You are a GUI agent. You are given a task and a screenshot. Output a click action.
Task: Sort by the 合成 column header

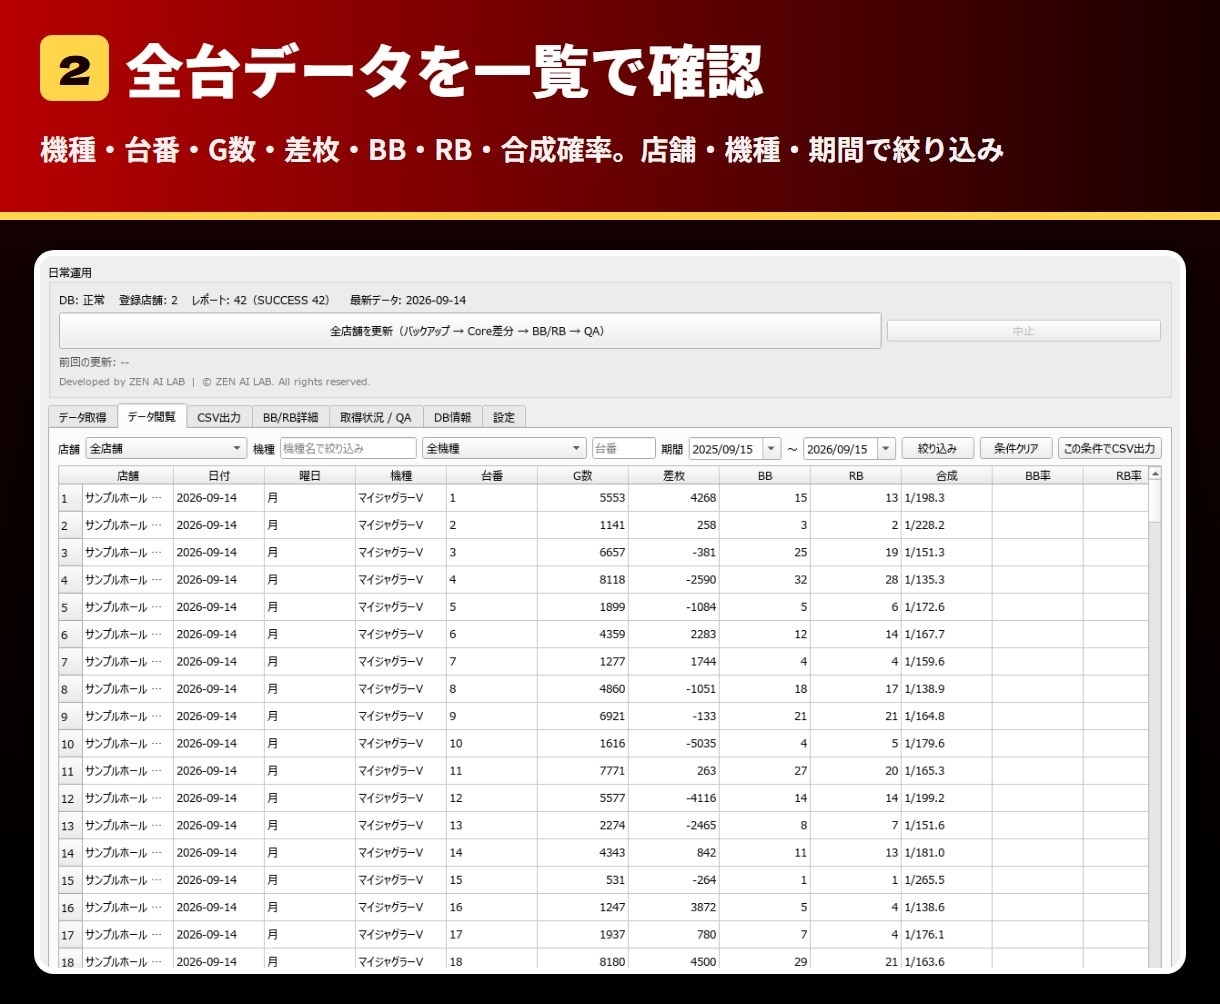click(947, 476)
